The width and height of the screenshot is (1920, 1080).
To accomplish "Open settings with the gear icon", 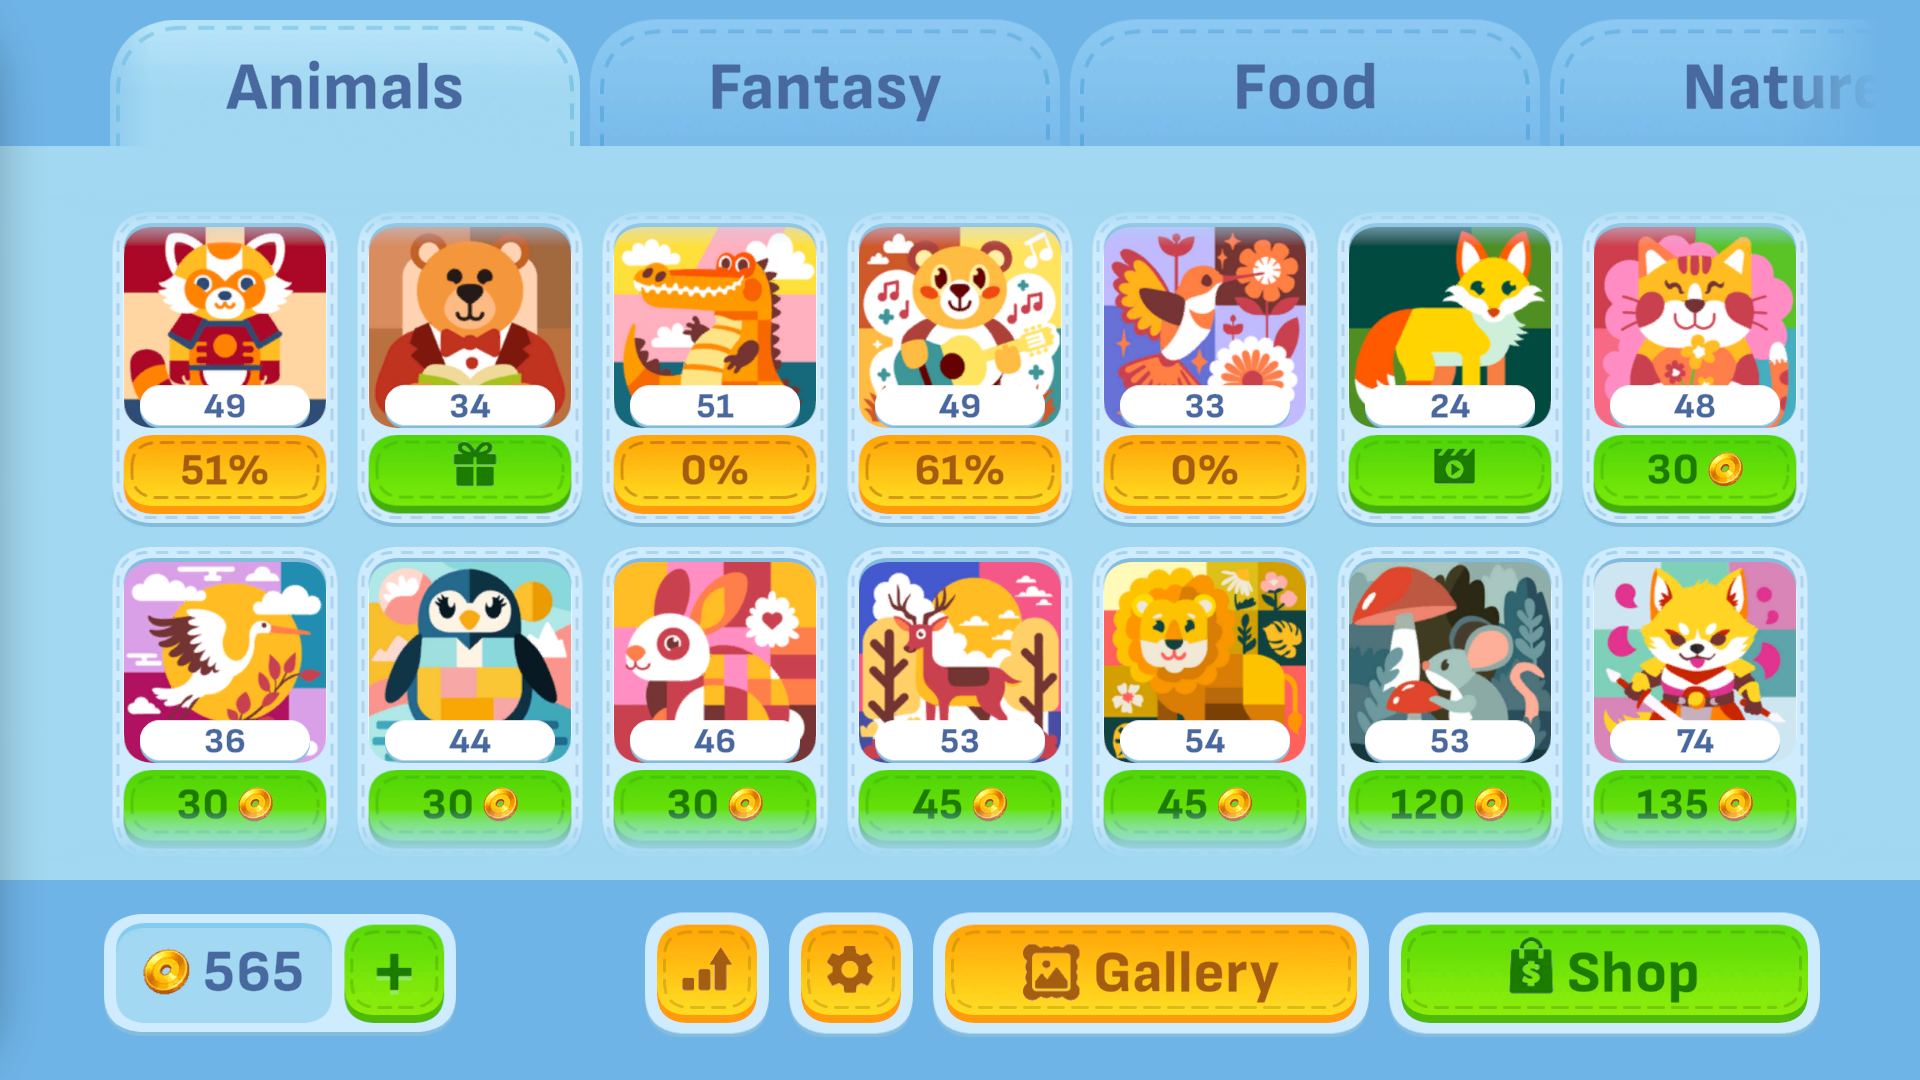I will coord(850,972).
